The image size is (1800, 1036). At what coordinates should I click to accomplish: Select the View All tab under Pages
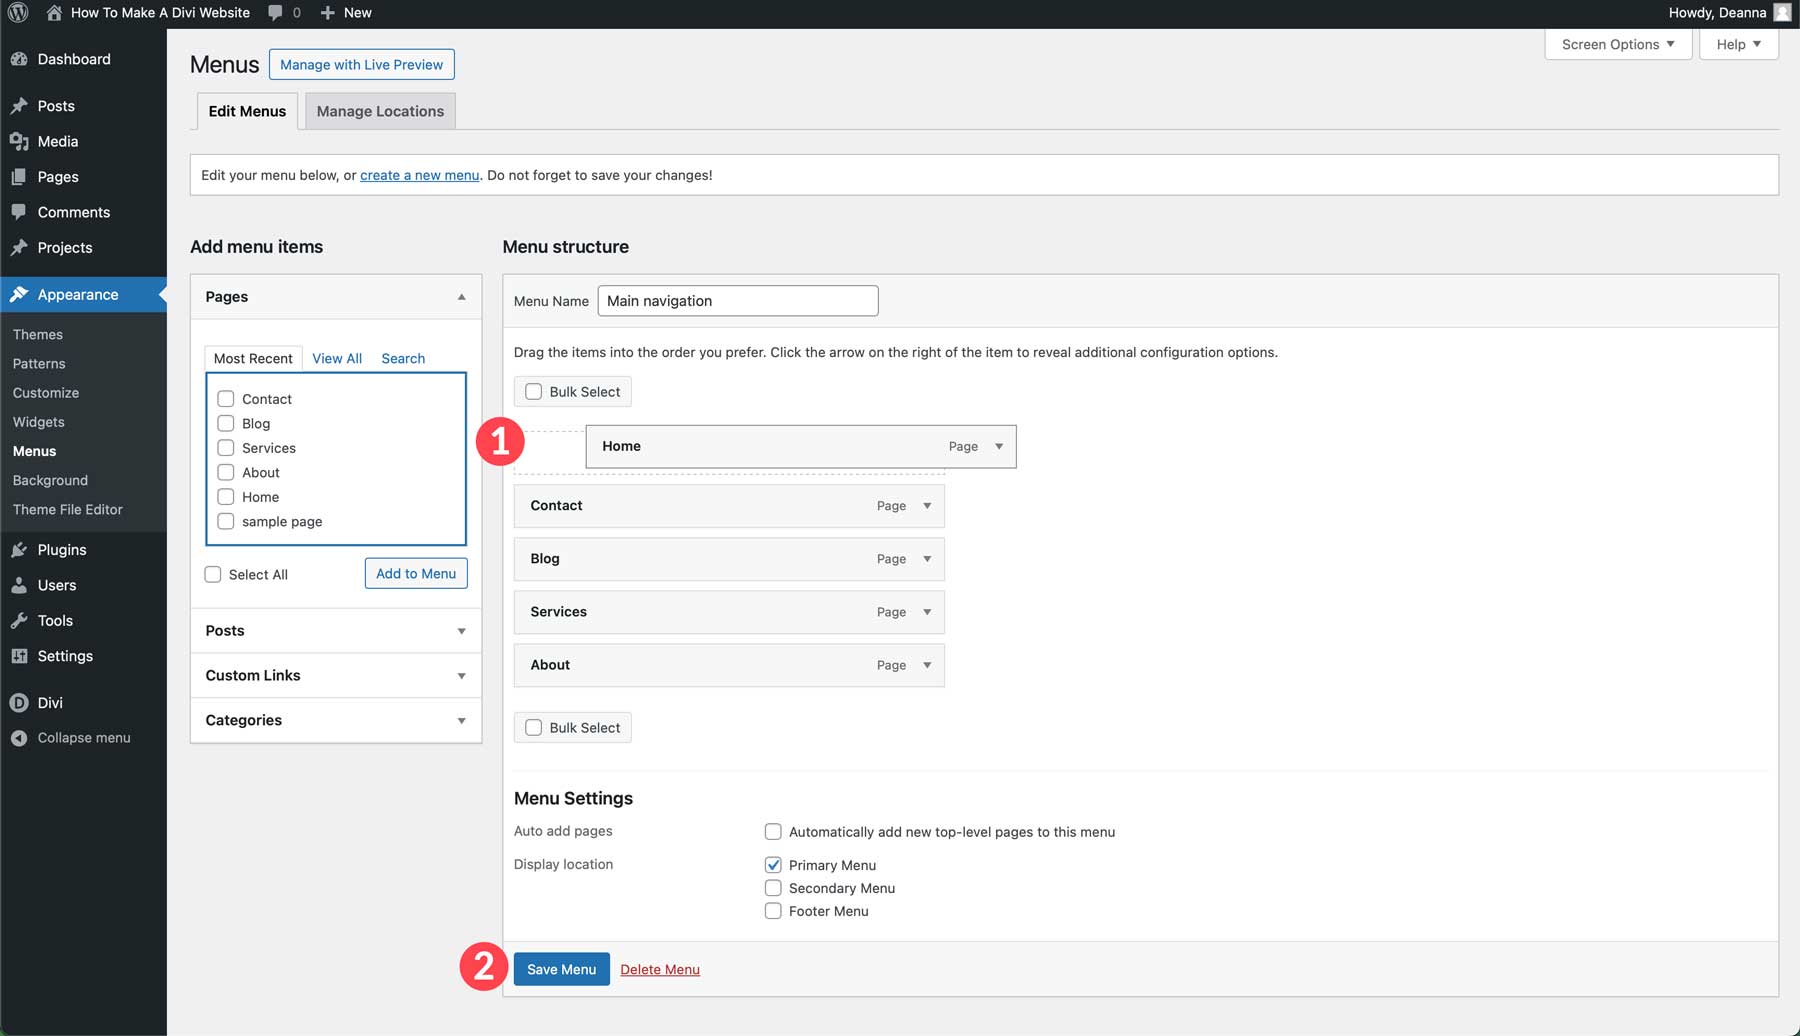pos(336,358)
